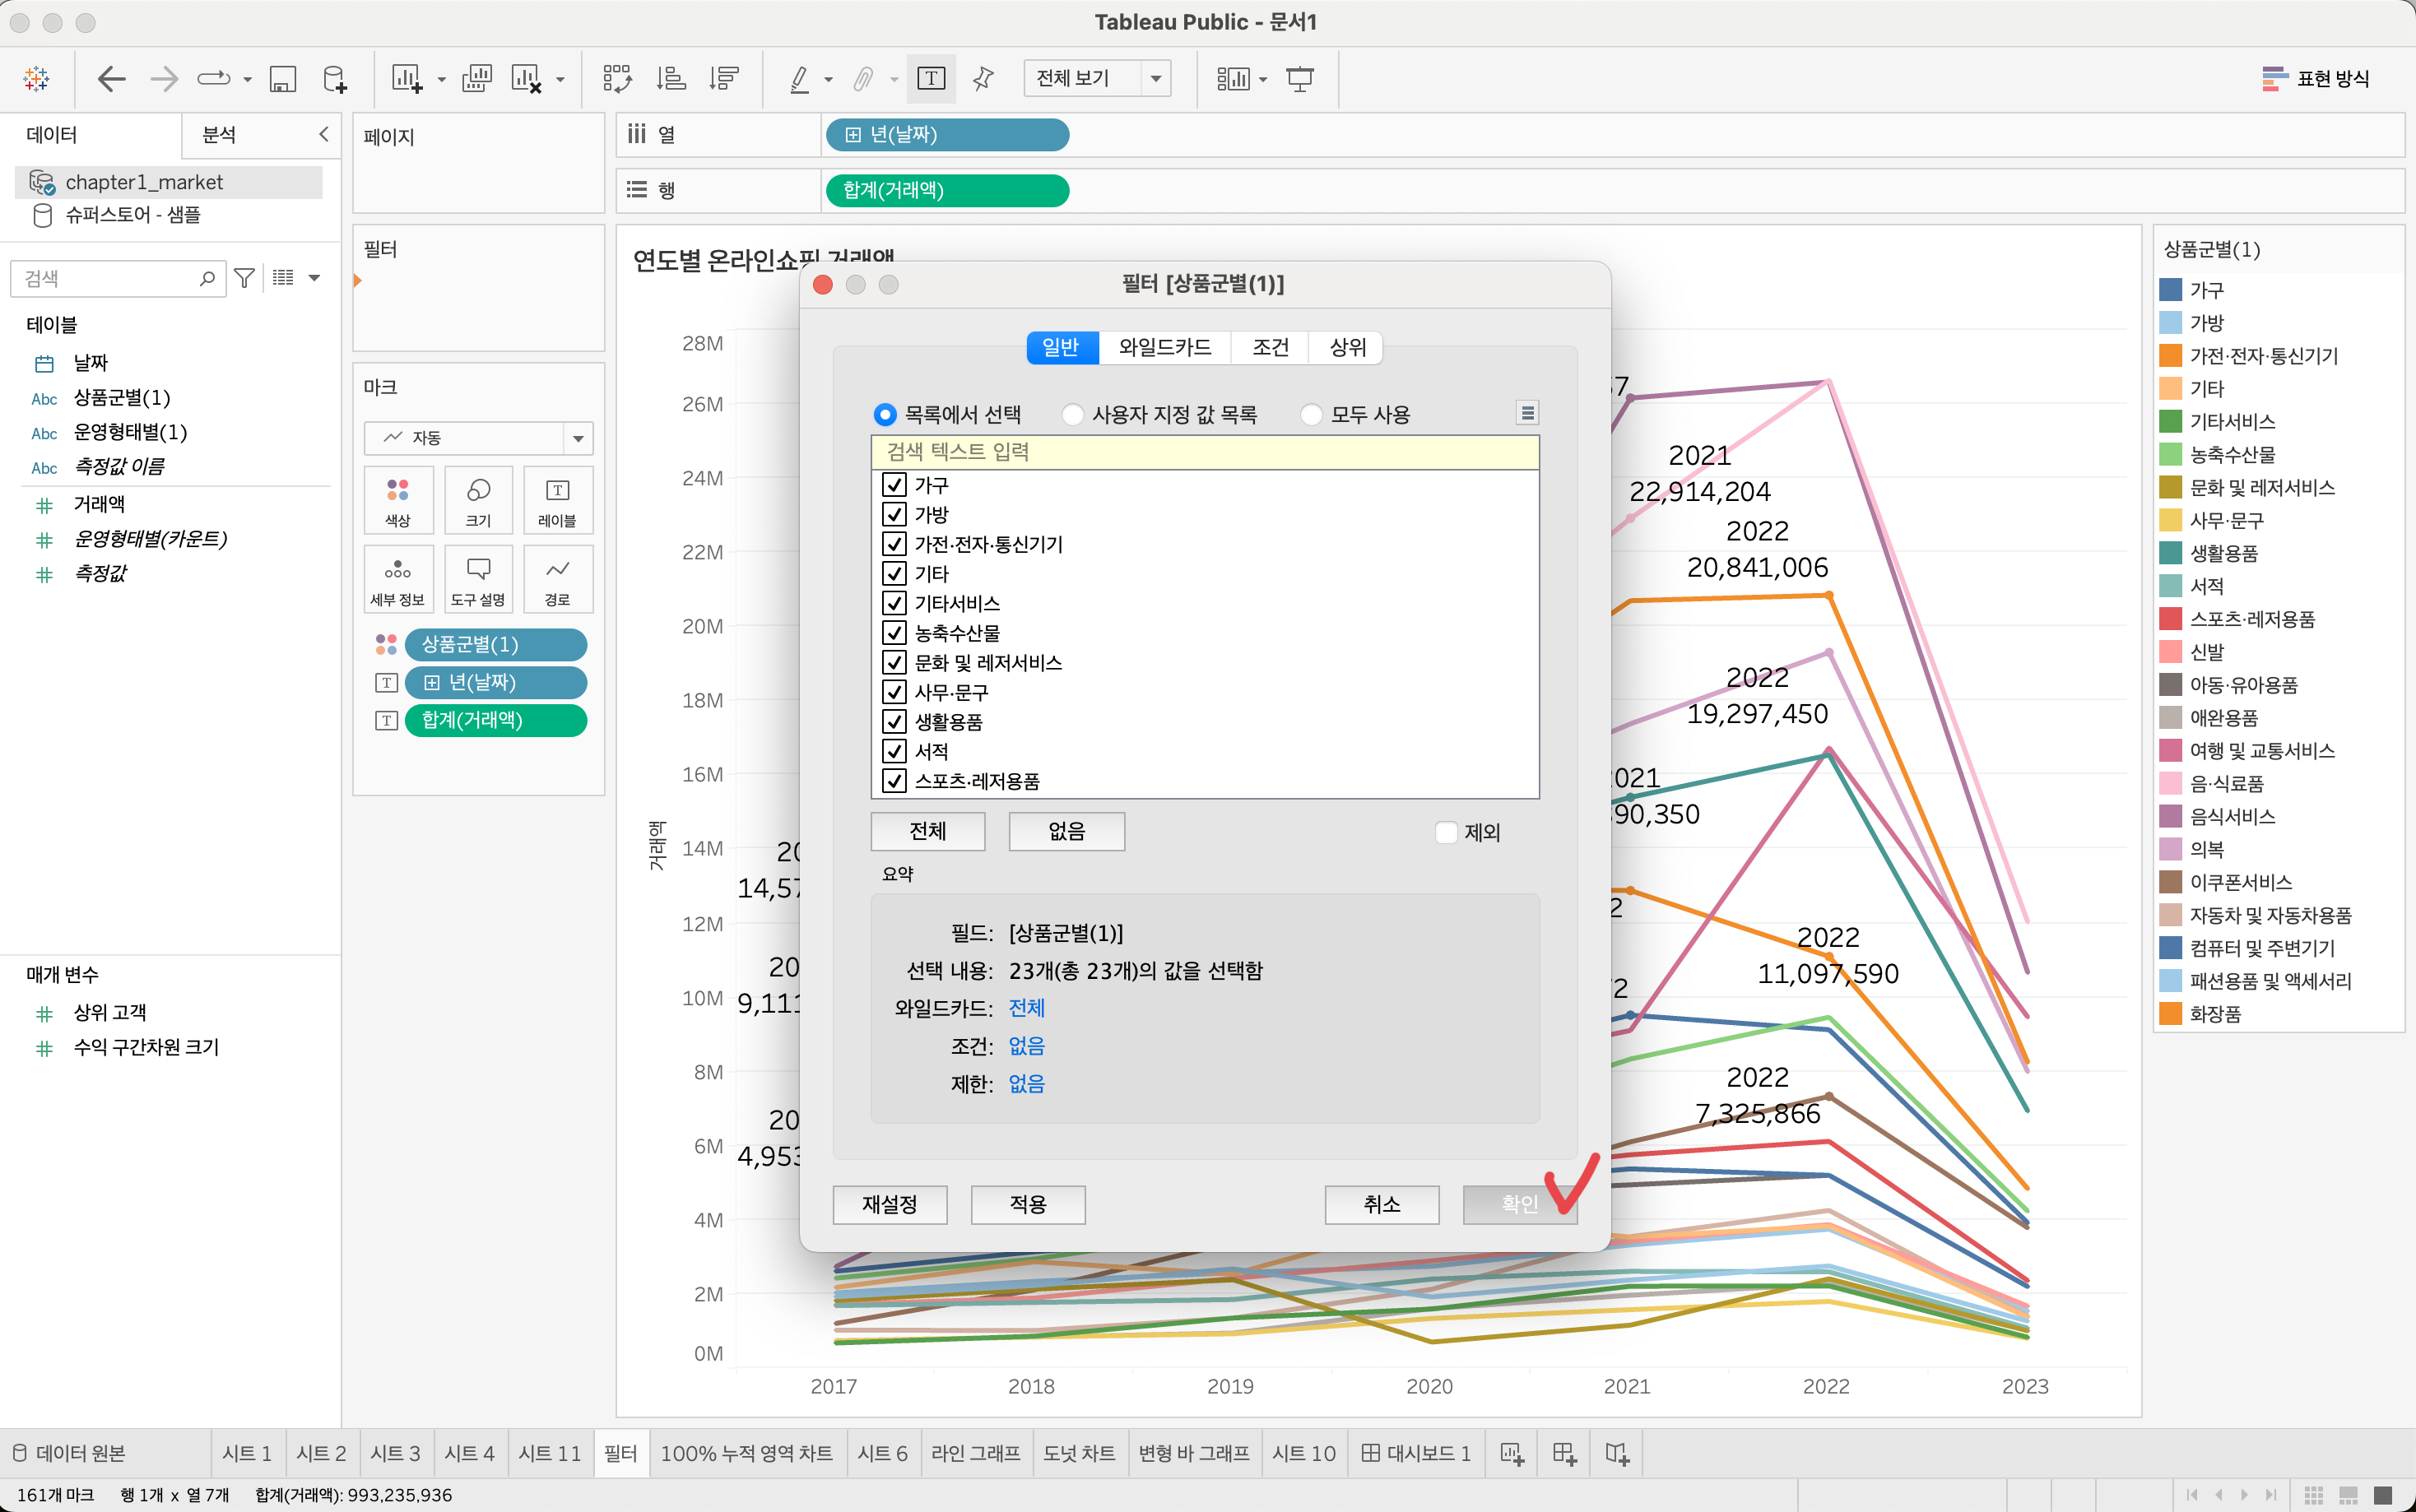Click the new dashboard icon in tab bar
This screenshot has width=2416, height=1512.
point(1564,1453)
